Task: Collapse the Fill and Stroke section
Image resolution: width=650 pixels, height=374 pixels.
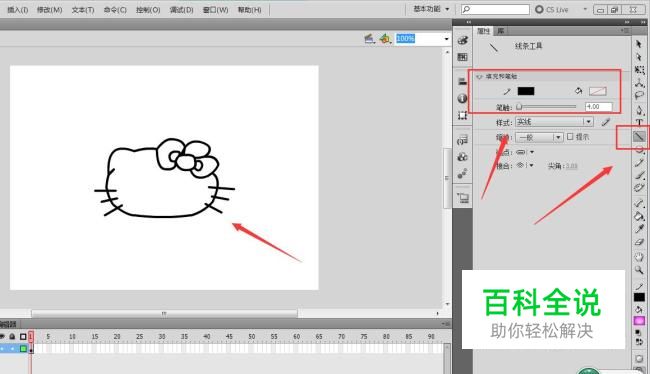Action: [x=480, y=77]
